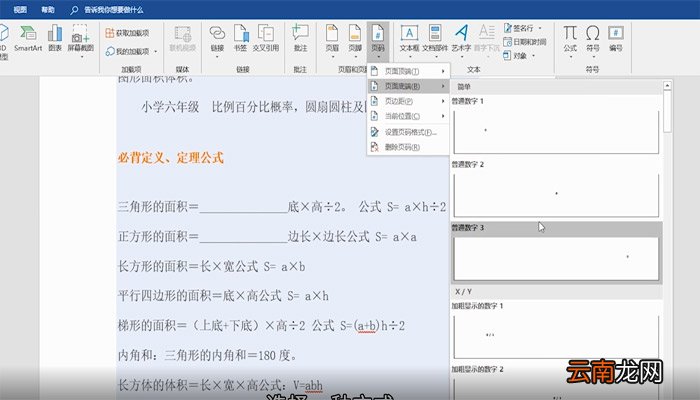Insert a cross-reference (交叉引用)
This screenshot has width=700, height=400.
(266, 38)
